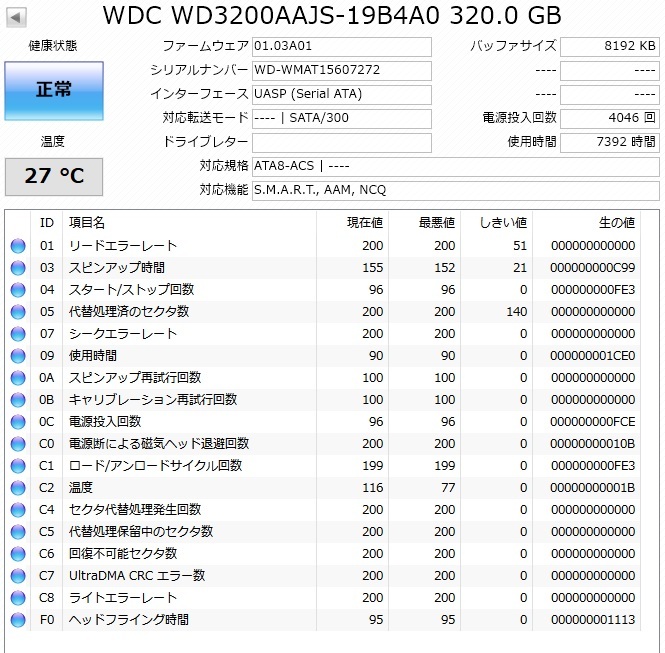Click raw value 00000000001B

coord(592,488)
